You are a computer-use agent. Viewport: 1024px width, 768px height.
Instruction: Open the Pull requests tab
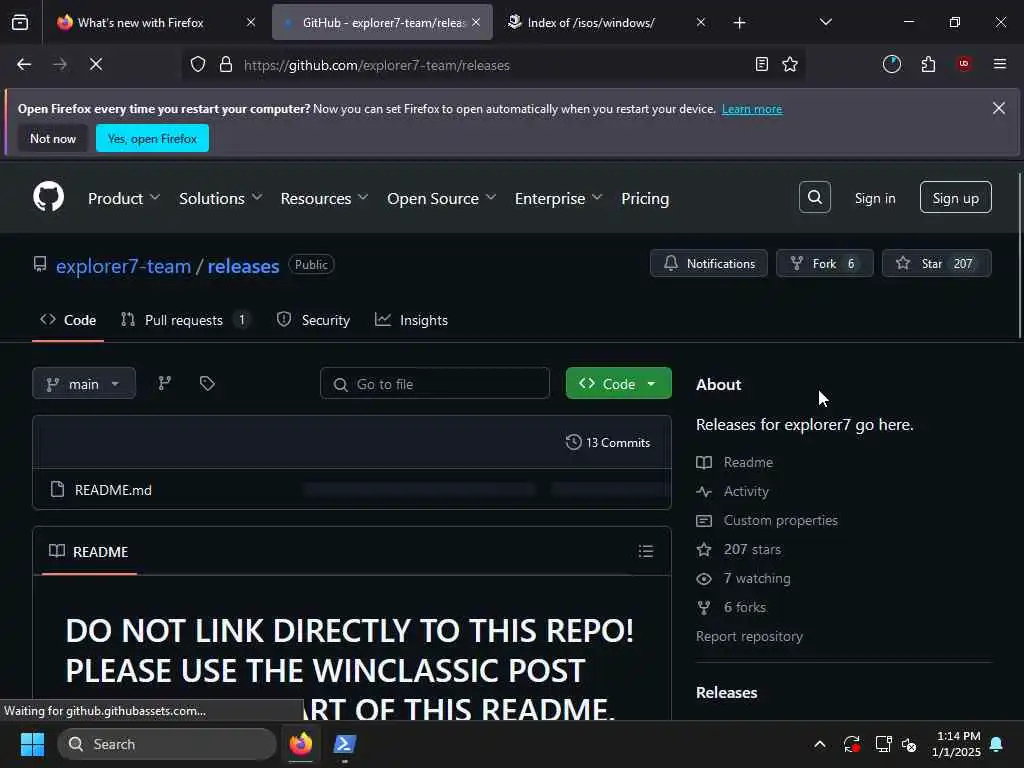tap(184, 320)
